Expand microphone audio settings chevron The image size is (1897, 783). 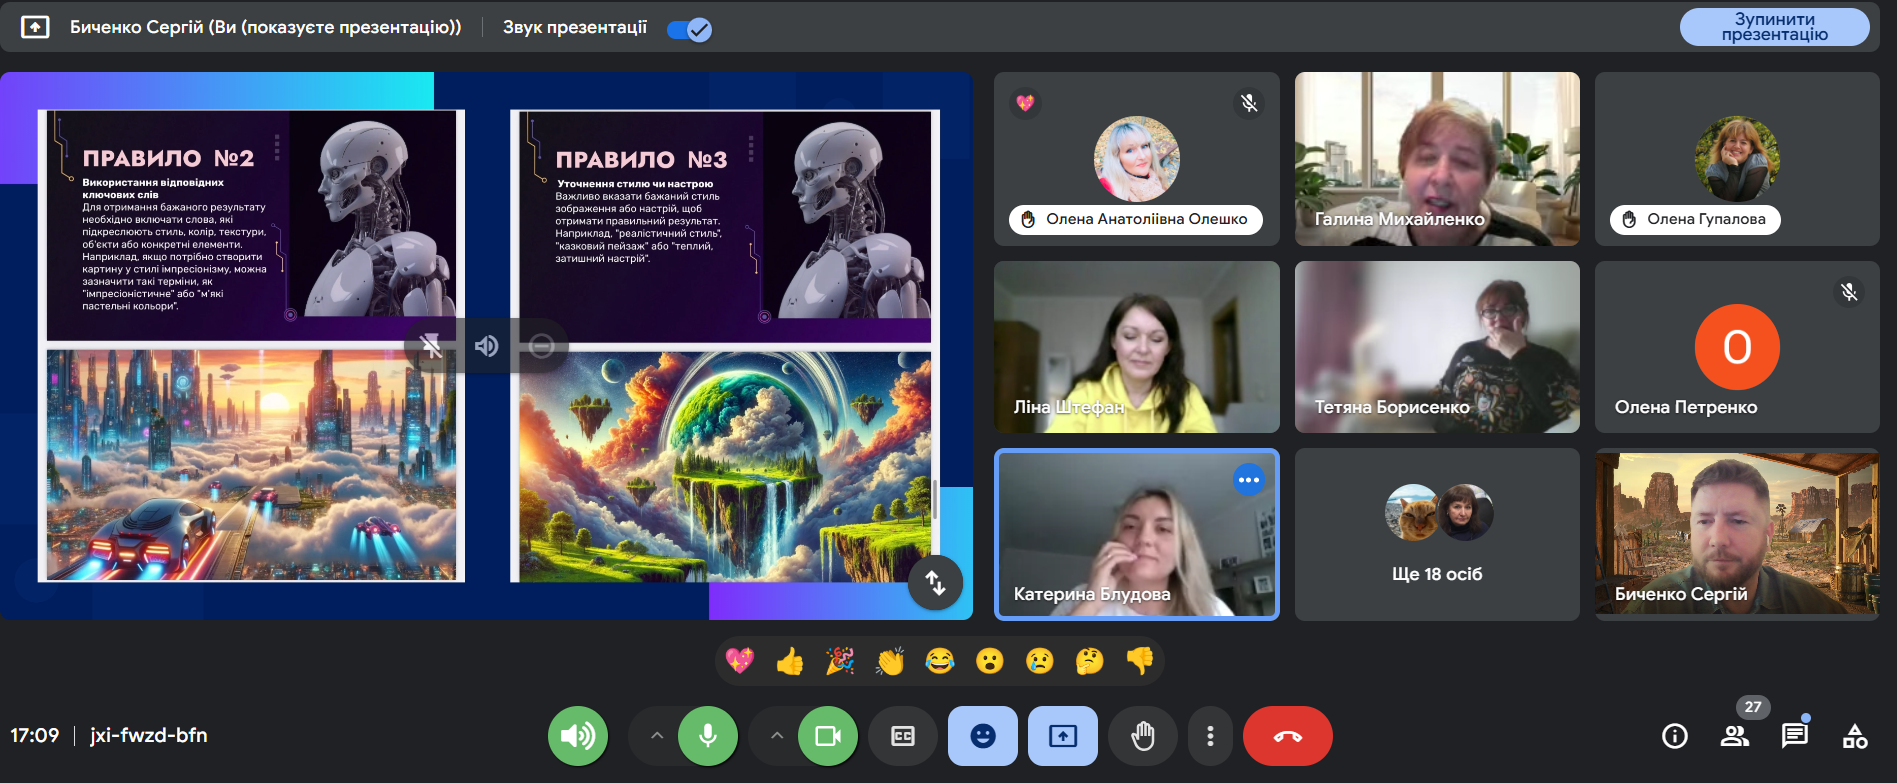point(657,736)
